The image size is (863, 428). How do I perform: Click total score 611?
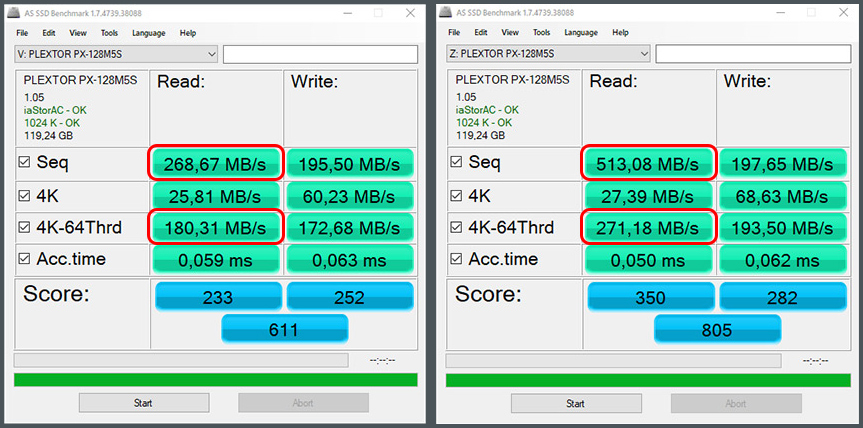pyautogui.click(x=284, y=330)
